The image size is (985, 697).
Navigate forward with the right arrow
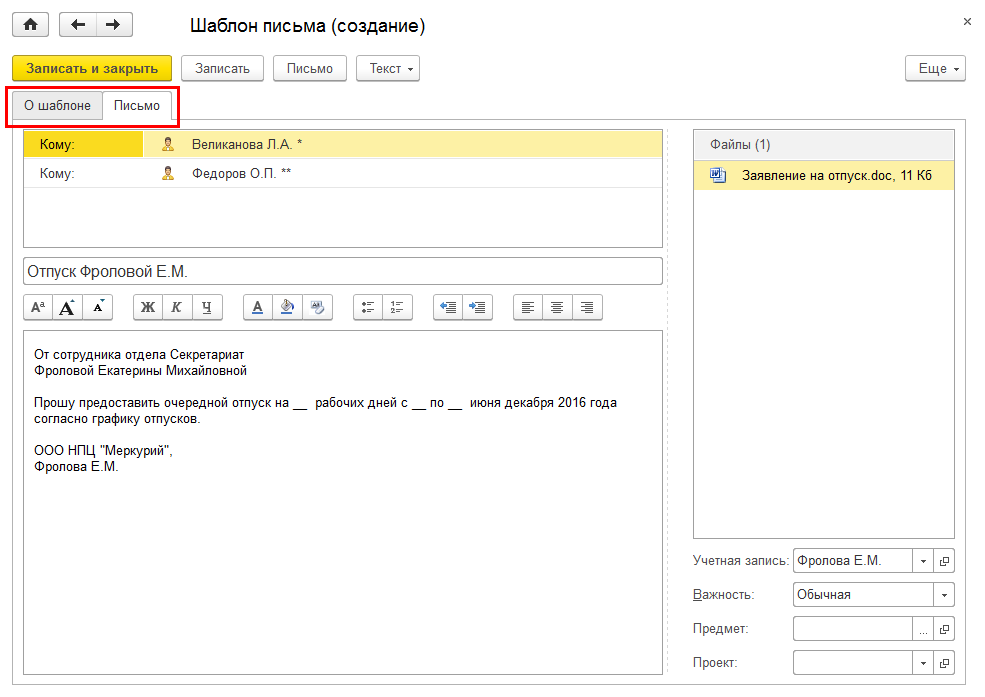click(x=114, y=25)
